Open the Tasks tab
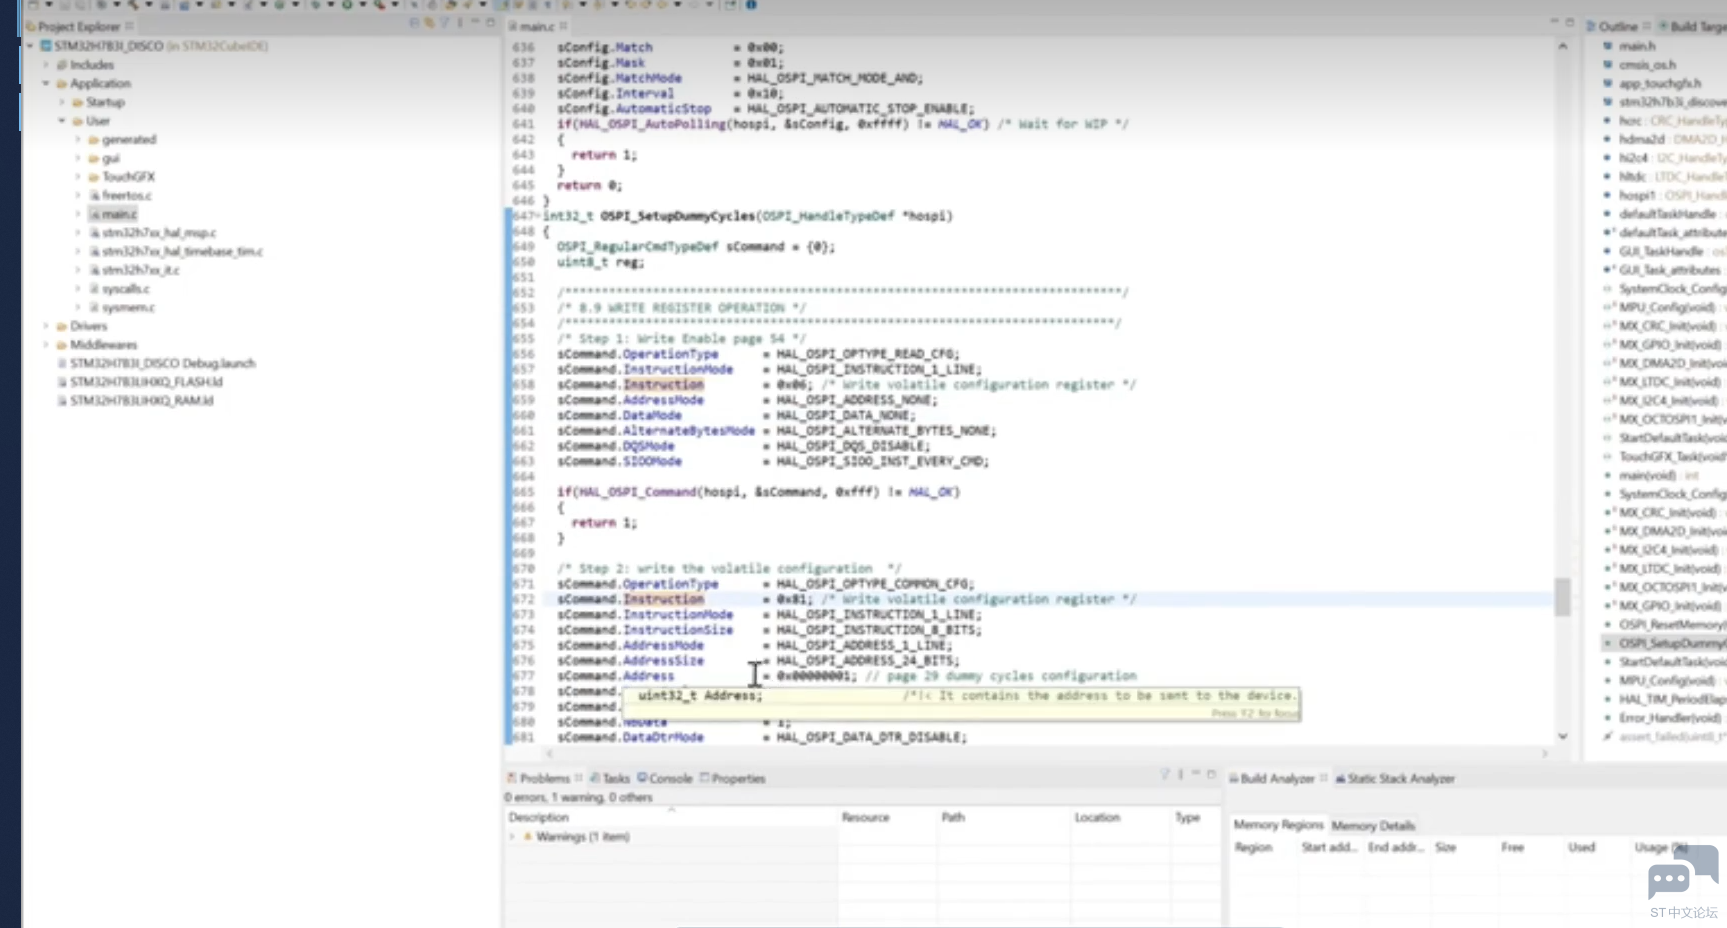Screen dimensions: 1727x928 pyautogui.click(x=612, y=778)
